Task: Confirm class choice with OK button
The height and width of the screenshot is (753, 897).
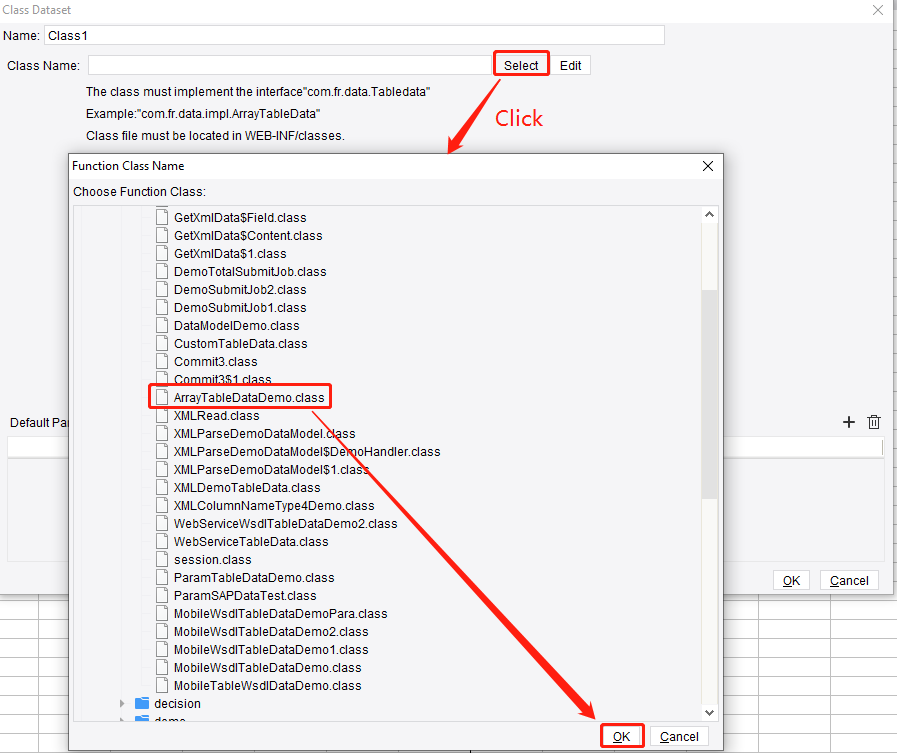Action: point(622,735)
